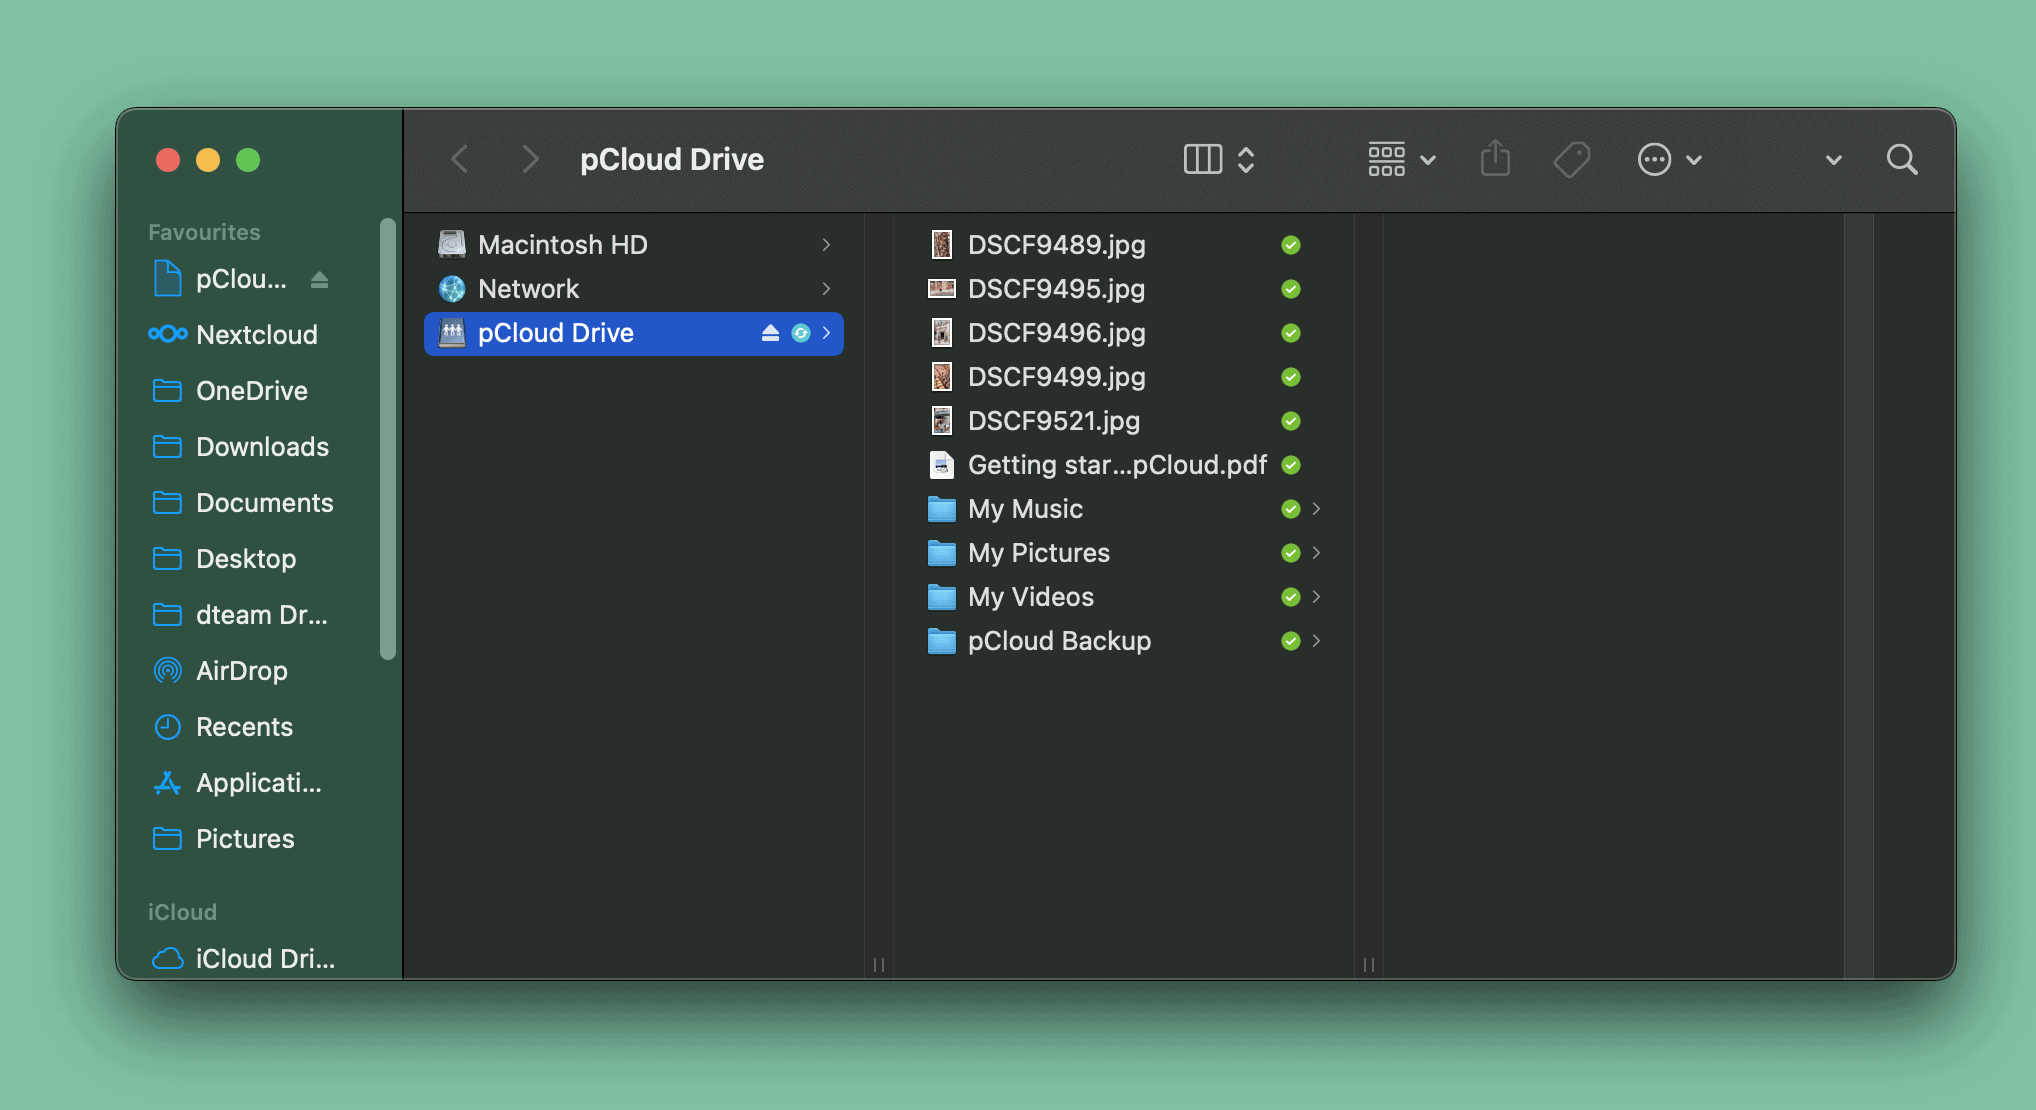Open the toolbar chevron dropdown near search

(1832, 160)
